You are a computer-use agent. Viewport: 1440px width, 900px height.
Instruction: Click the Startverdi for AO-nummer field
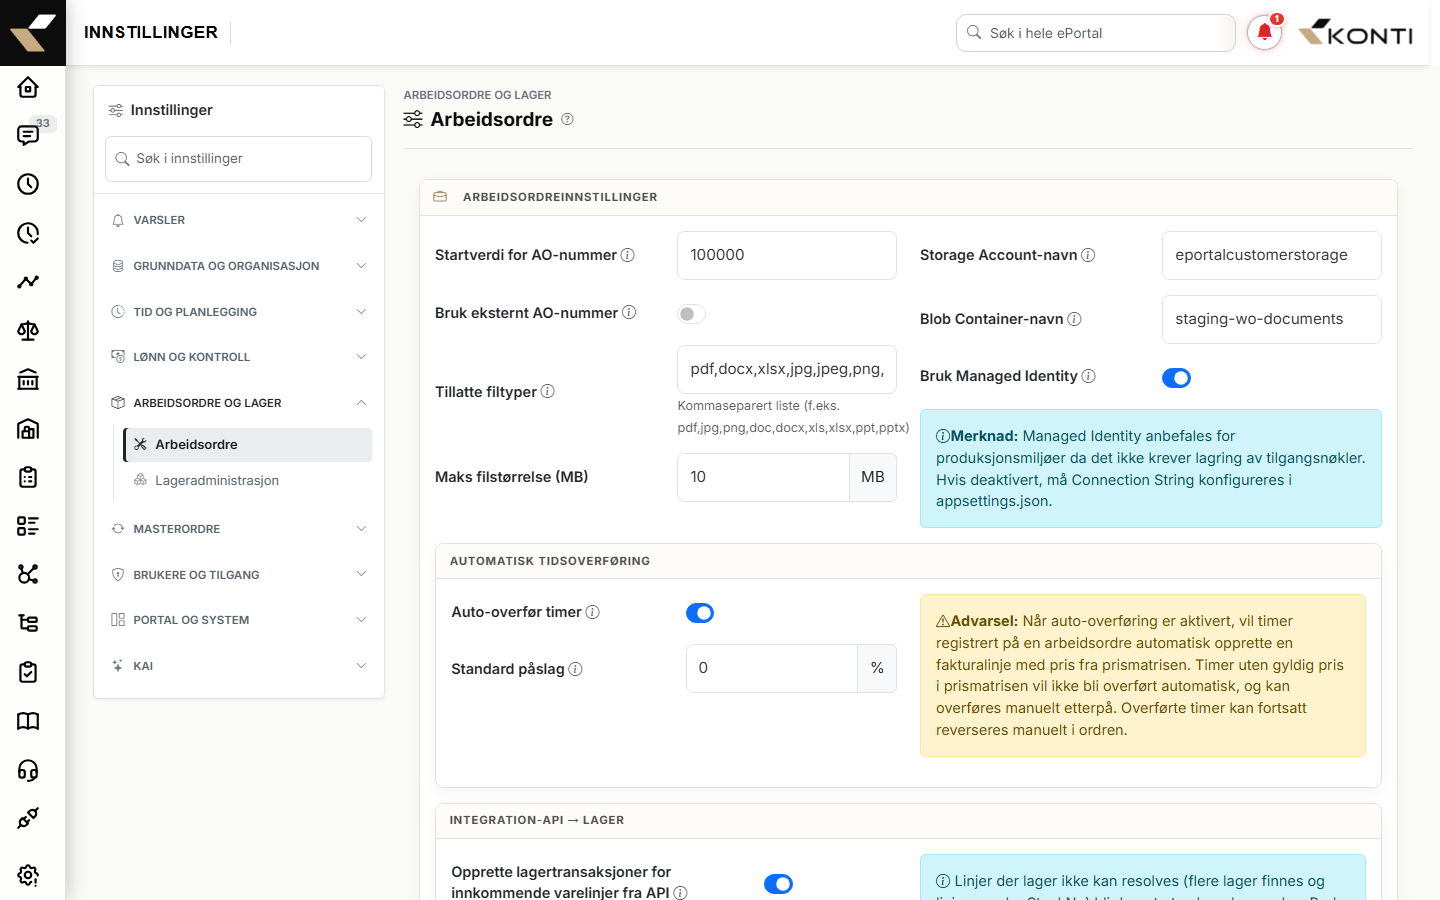click(787, 255)
